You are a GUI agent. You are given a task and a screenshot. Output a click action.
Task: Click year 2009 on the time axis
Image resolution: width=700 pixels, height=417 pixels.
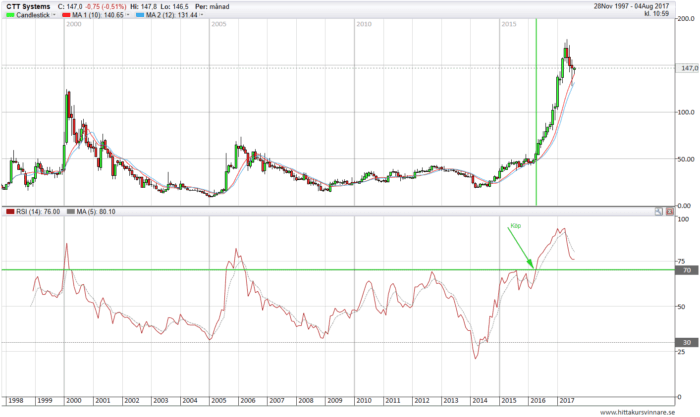coord(335,400)
